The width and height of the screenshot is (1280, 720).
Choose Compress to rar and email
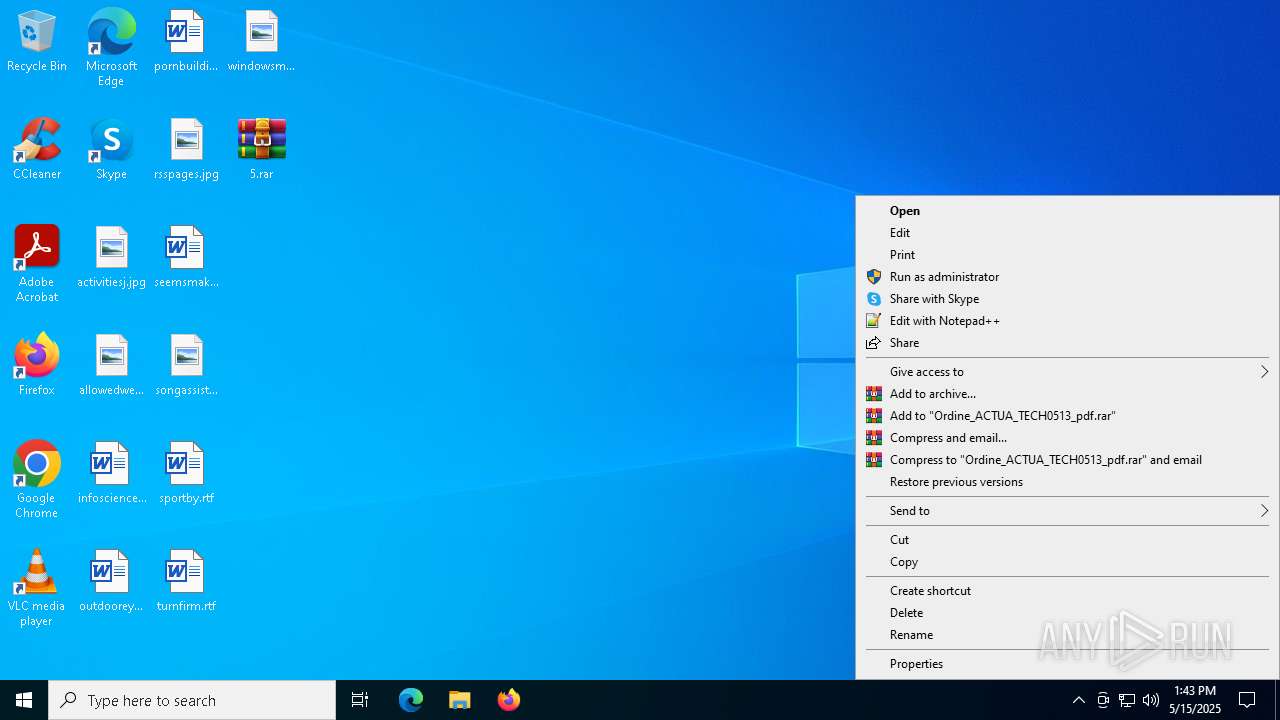1067,460
